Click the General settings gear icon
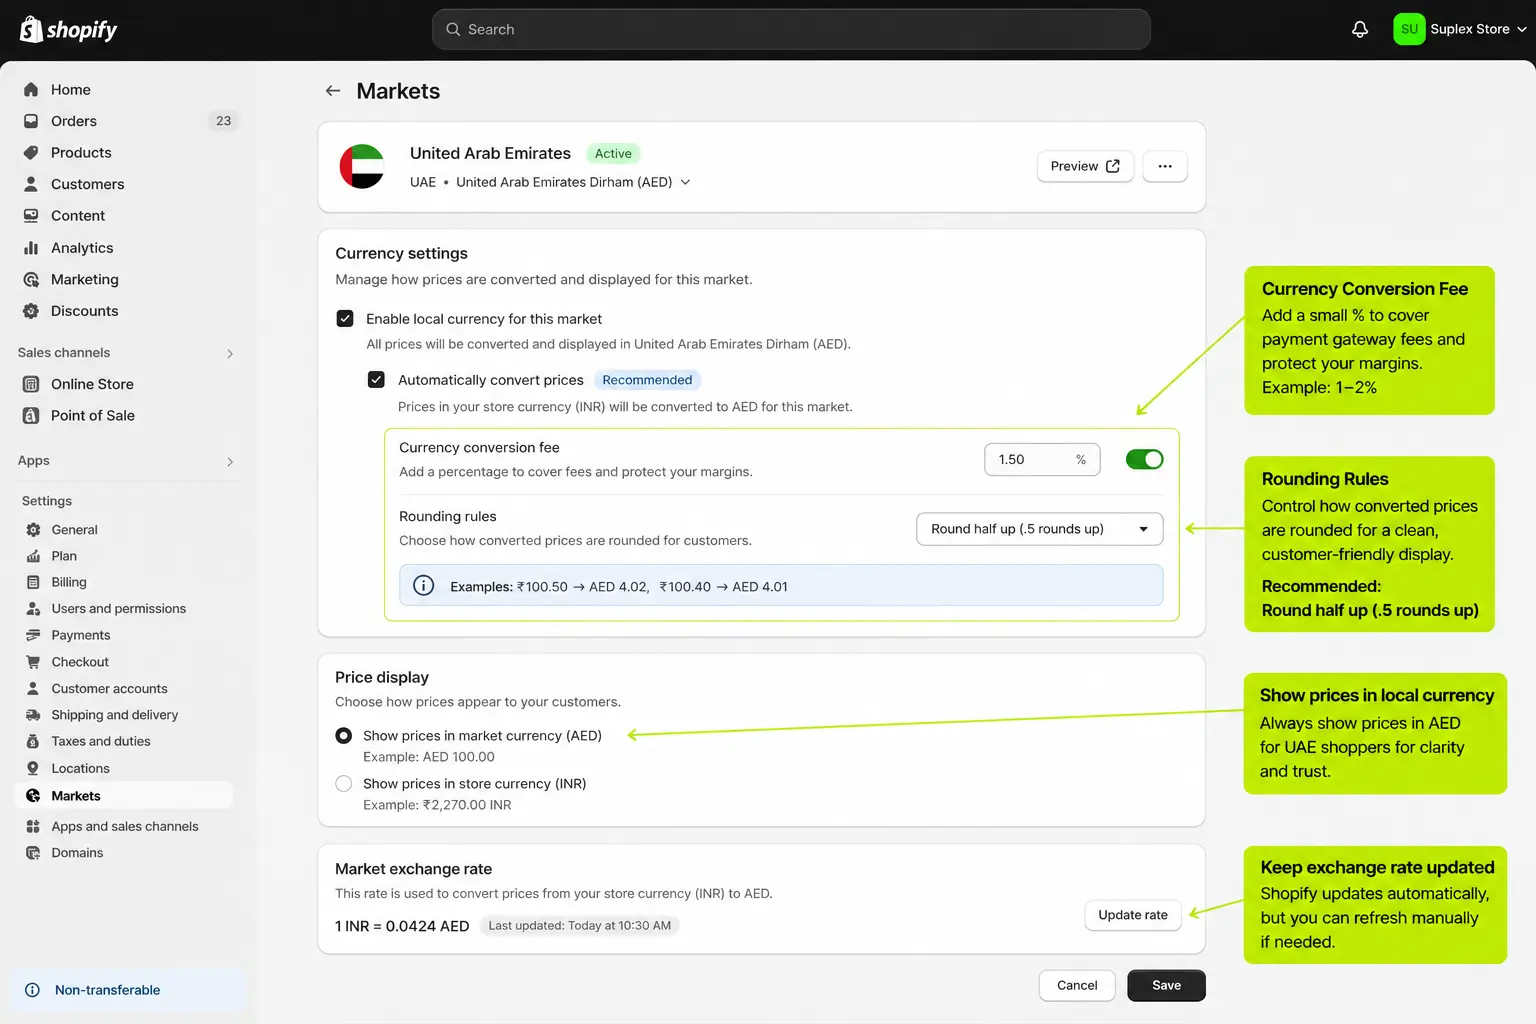The height and width of the screenshot is (1024, 1536). [x=33, y=530]
